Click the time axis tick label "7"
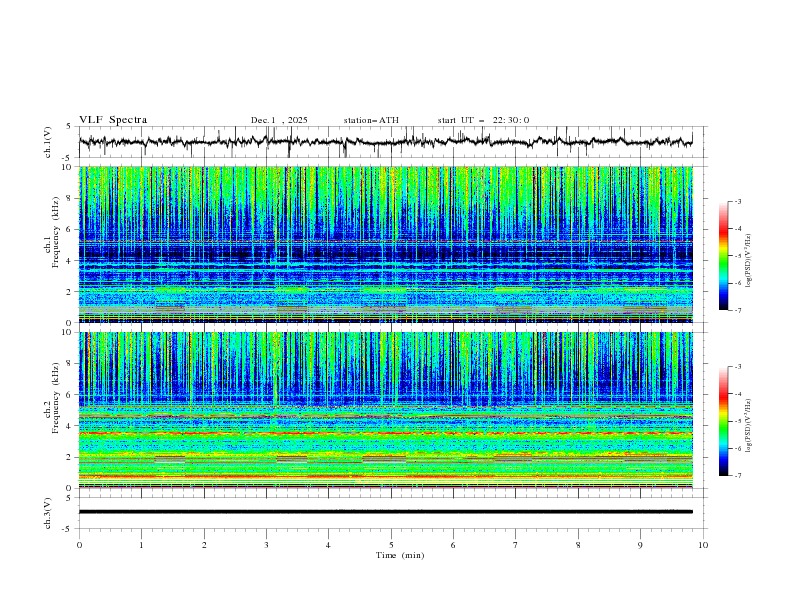 [x=516, y=545]
